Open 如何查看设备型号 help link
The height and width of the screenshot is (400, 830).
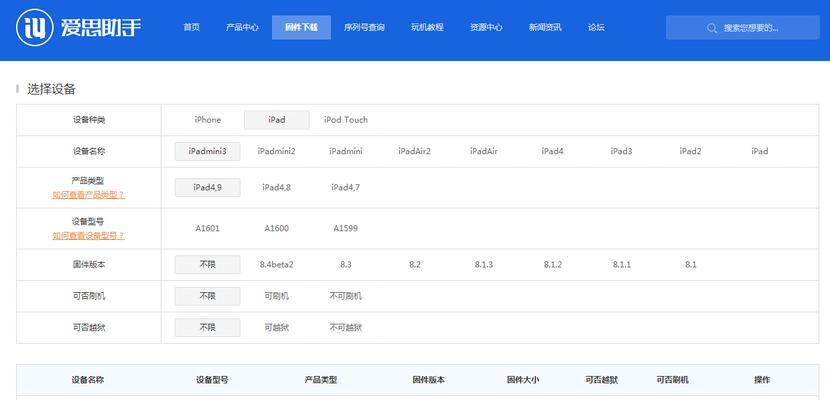88,235
